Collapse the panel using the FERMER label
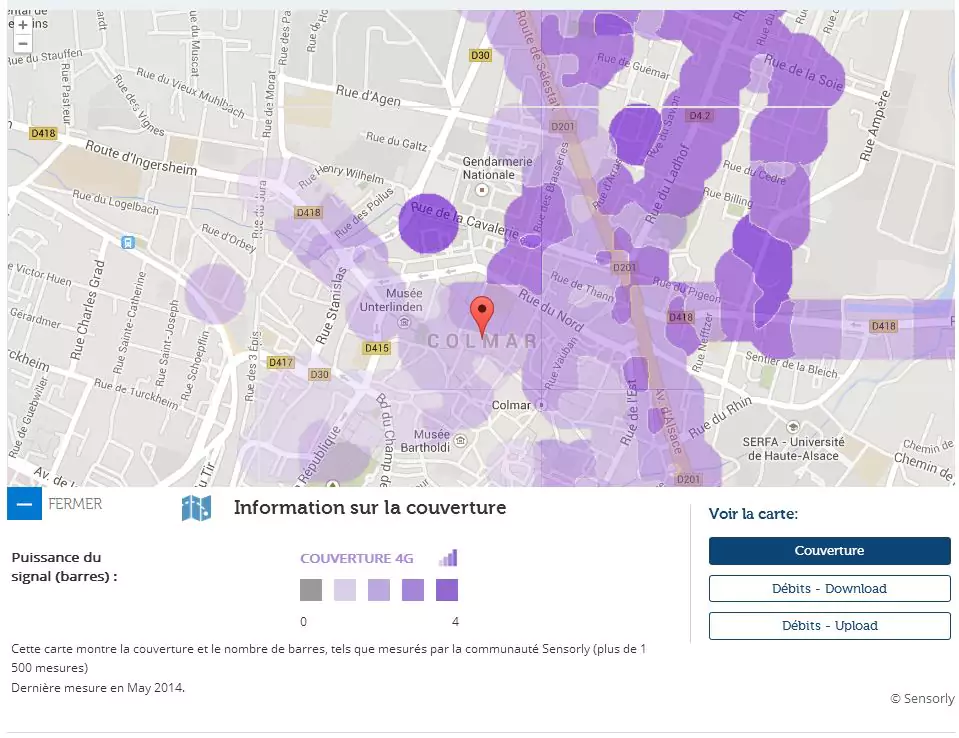 click(75, 504)
